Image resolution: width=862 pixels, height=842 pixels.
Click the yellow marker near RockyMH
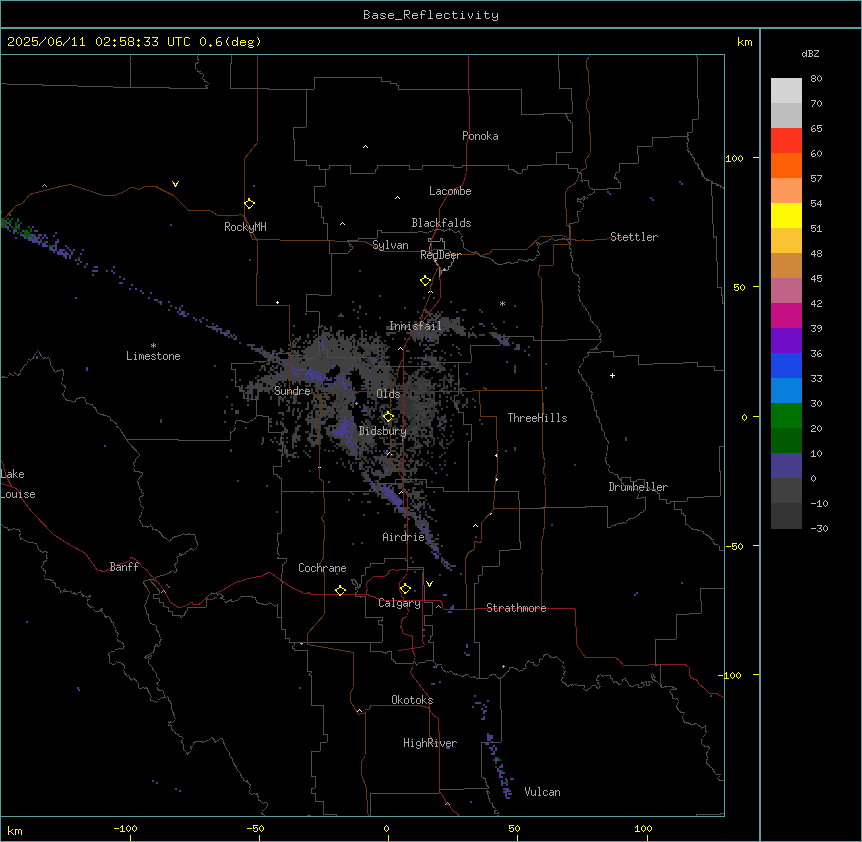pyautogui.click(x=249, y=204)
